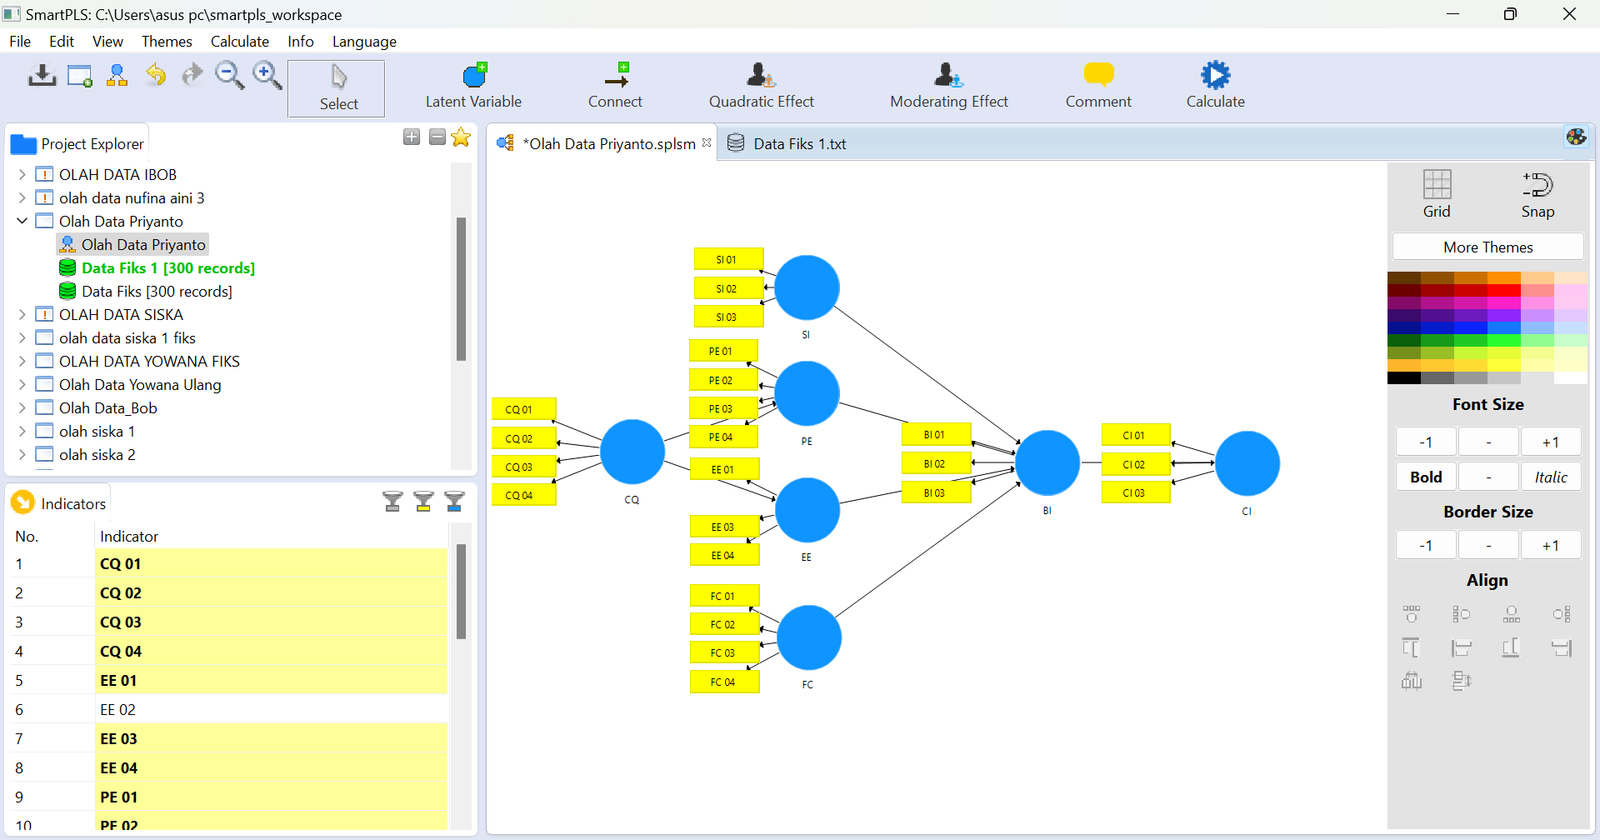Run Calculate from the toolbar
The image size is (1600, 840).
[1215, 76]
